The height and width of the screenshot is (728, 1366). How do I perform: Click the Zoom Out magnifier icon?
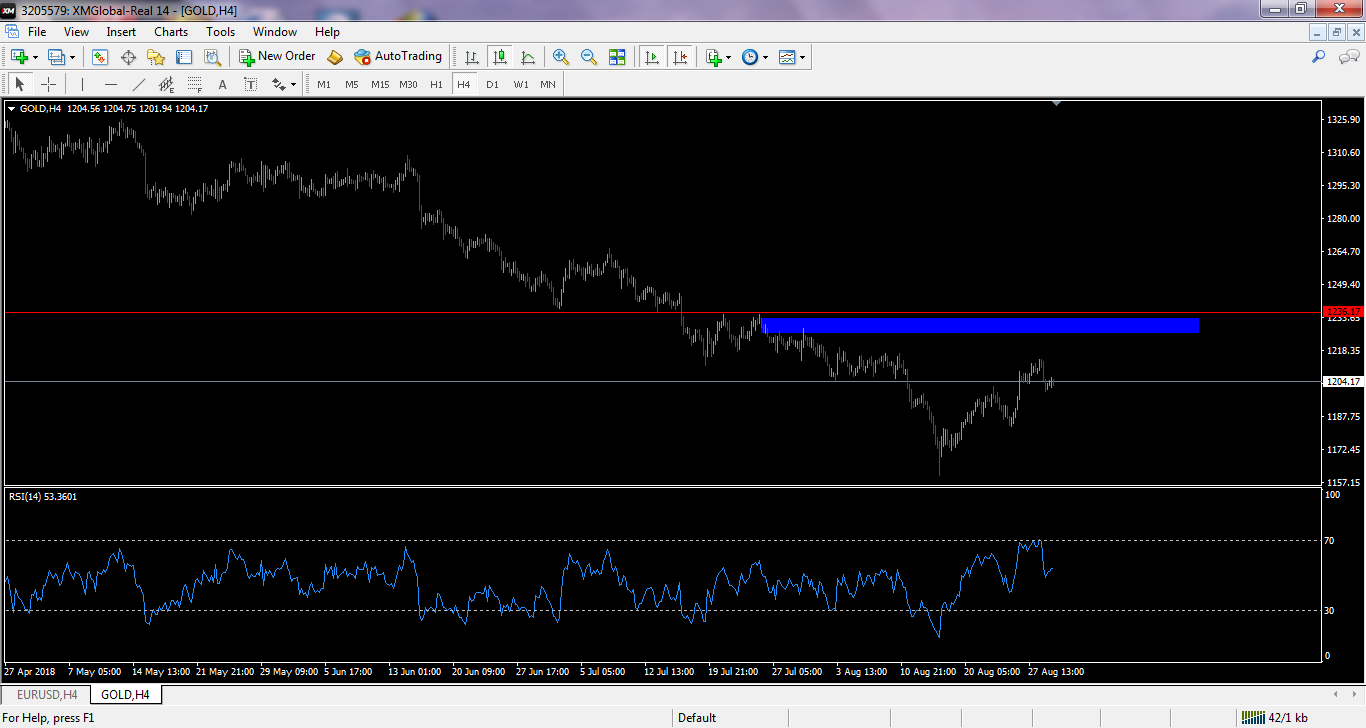pyautogui.click(x=589, y=57)
